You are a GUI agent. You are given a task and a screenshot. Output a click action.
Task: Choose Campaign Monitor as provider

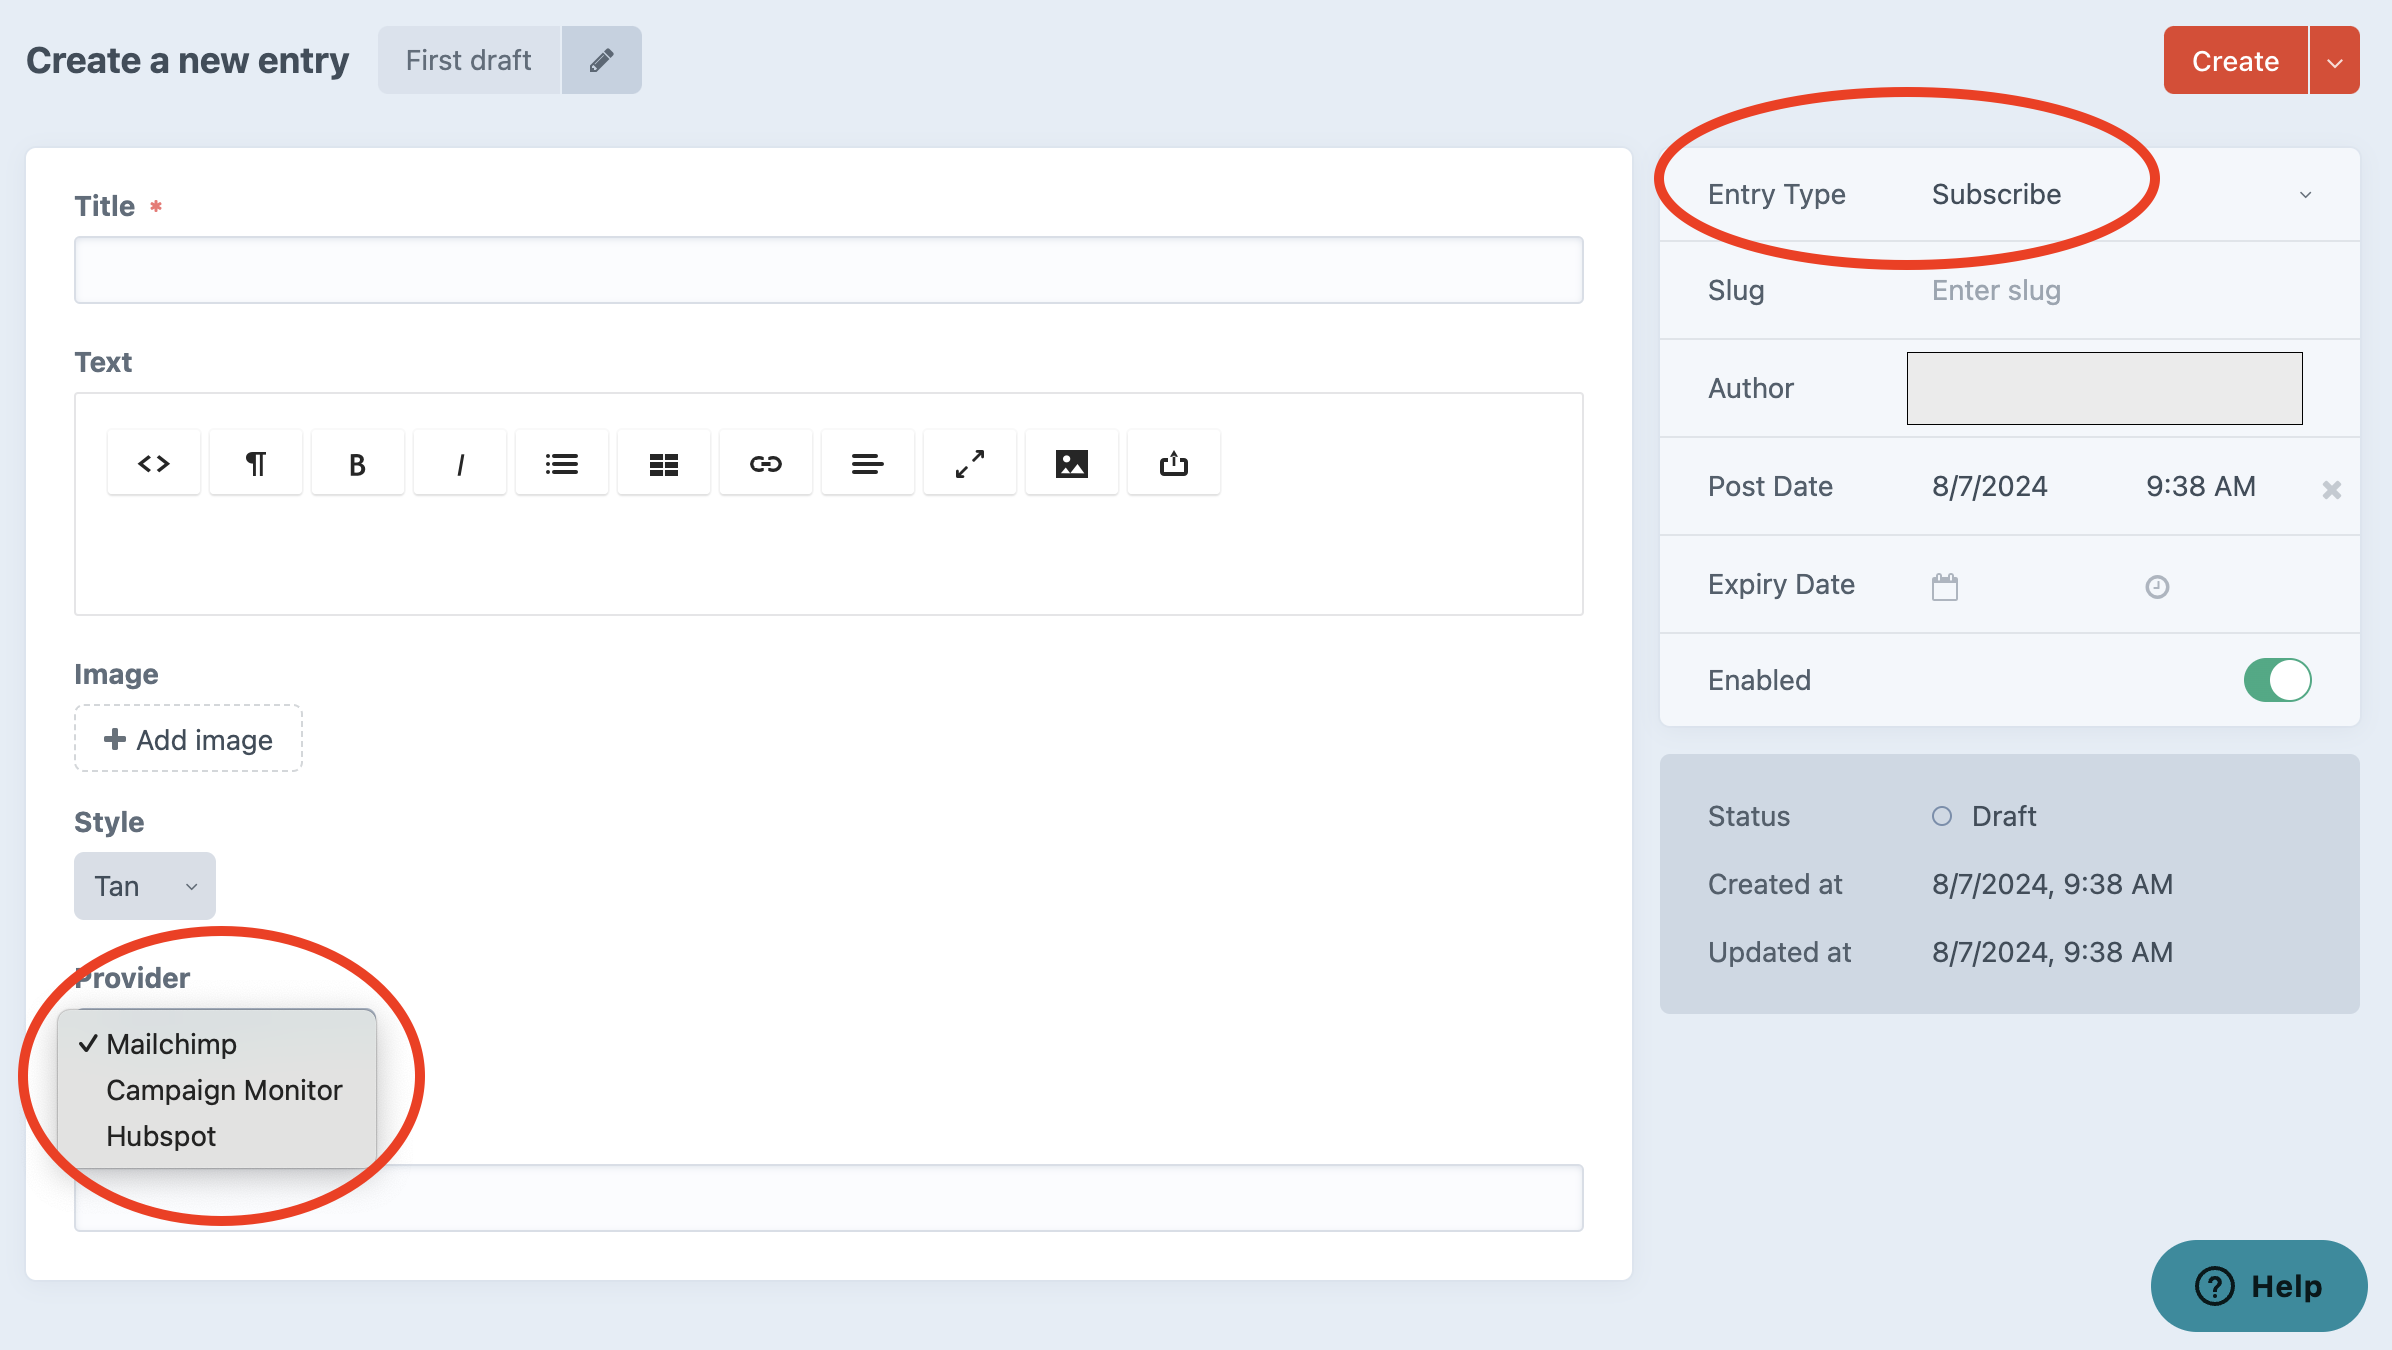click(217, 1090)
